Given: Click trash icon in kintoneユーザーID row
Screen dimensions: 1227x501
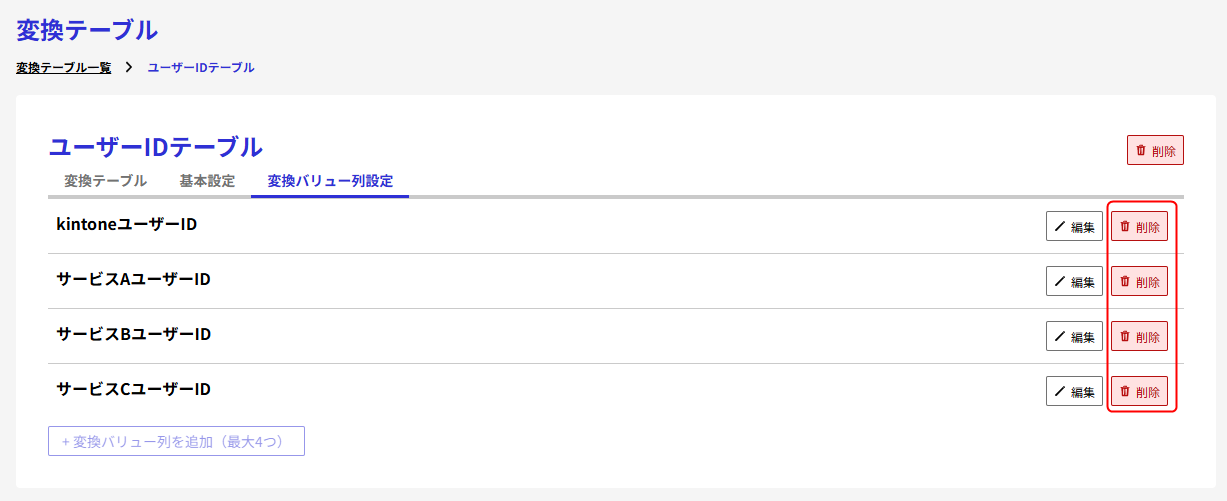Looking at the screenshot, I should pyautogui.click(x=1125, y=227).
